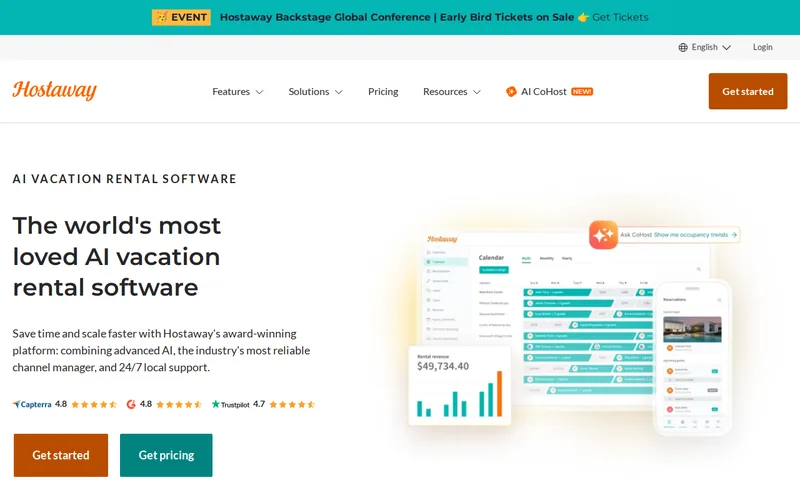Screen dimensions: 800x500
Task: Click the Trustpilot rating stars
Action: tap(292, 405)
